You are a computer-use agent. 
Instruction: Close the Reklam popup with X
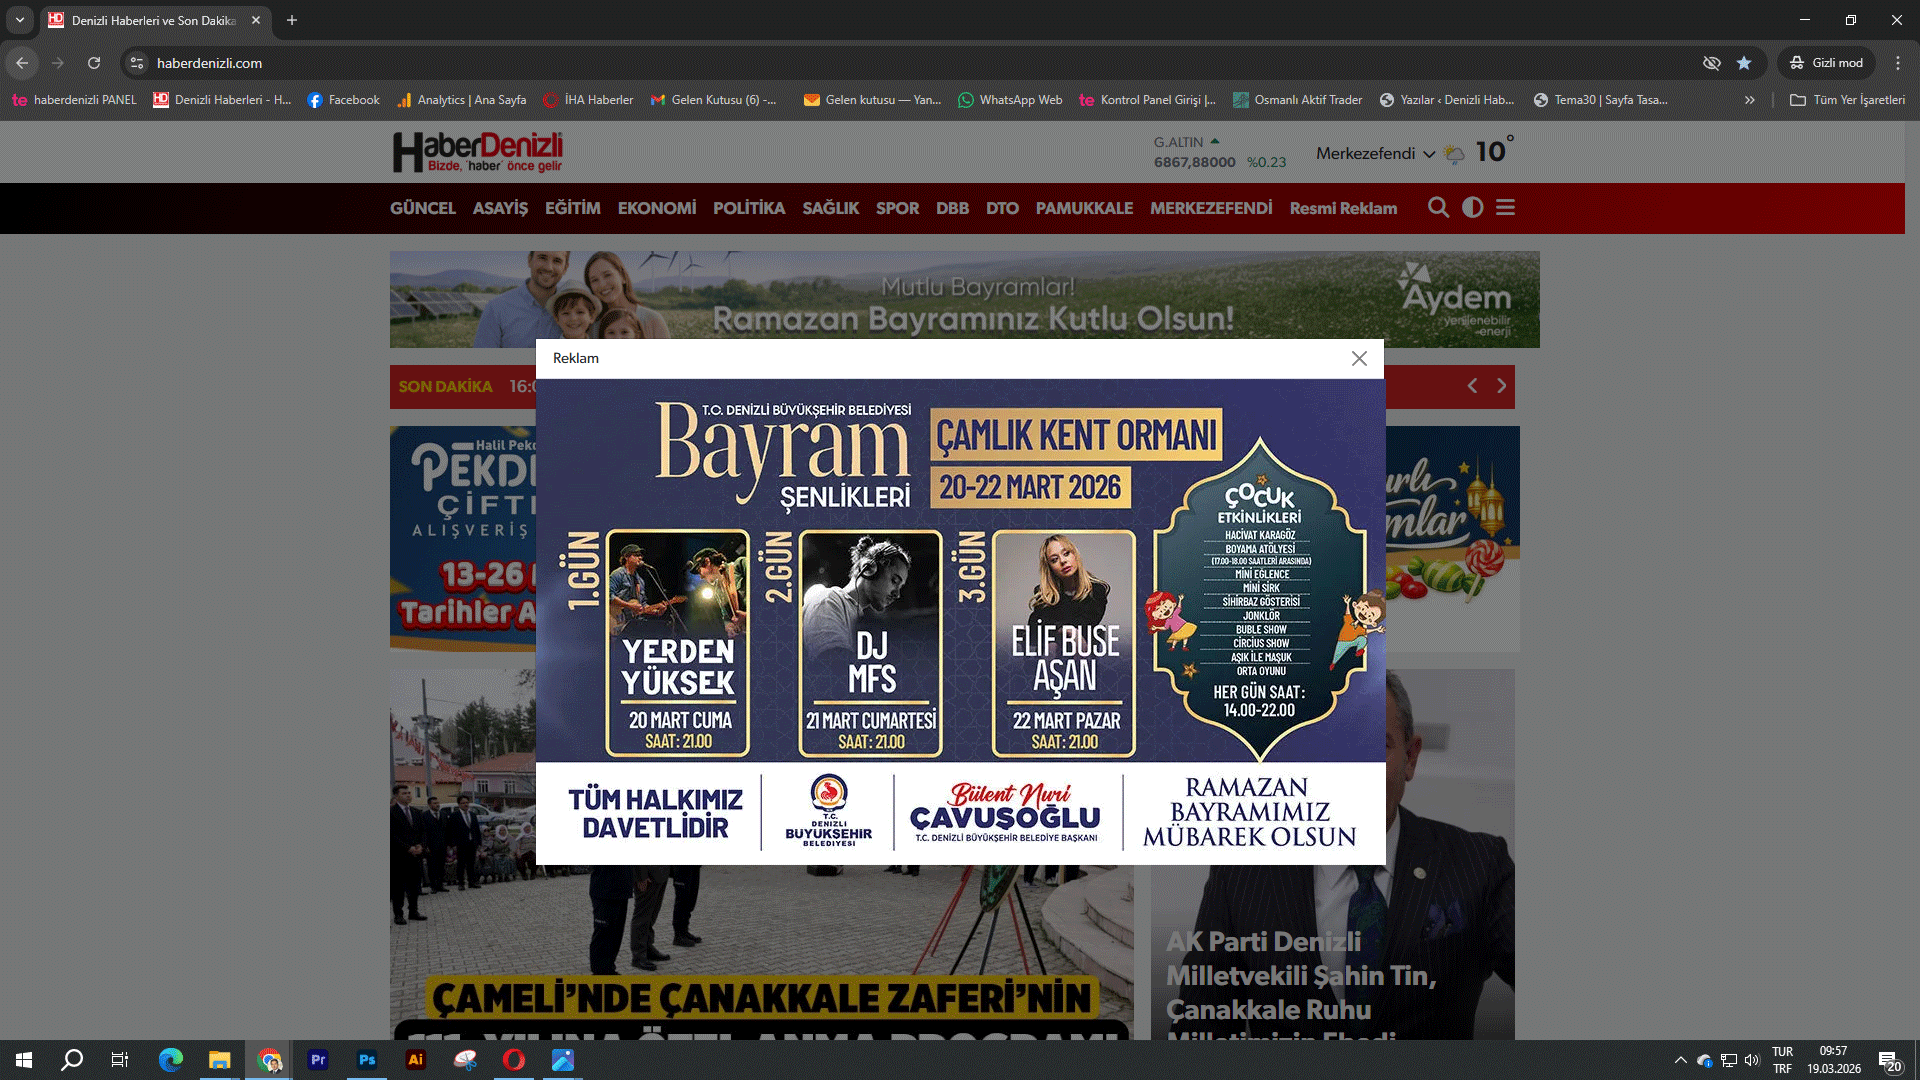[1359, 358]
